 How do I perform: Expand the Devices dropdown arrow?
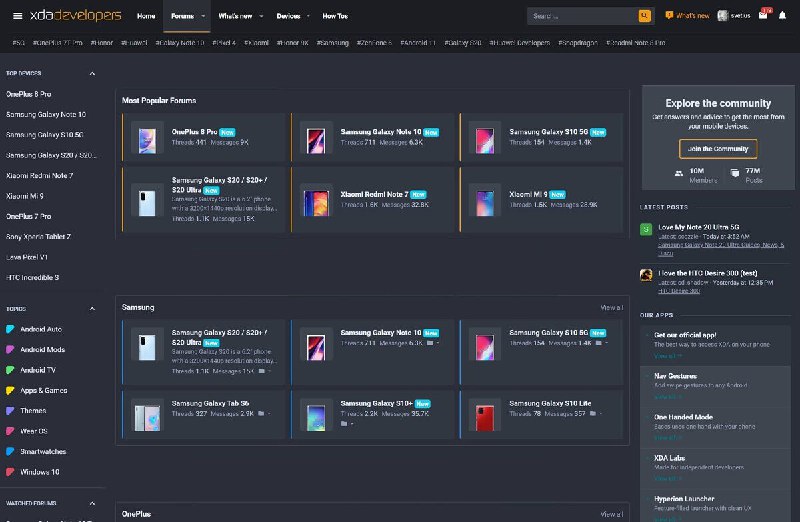click(308, 16)
